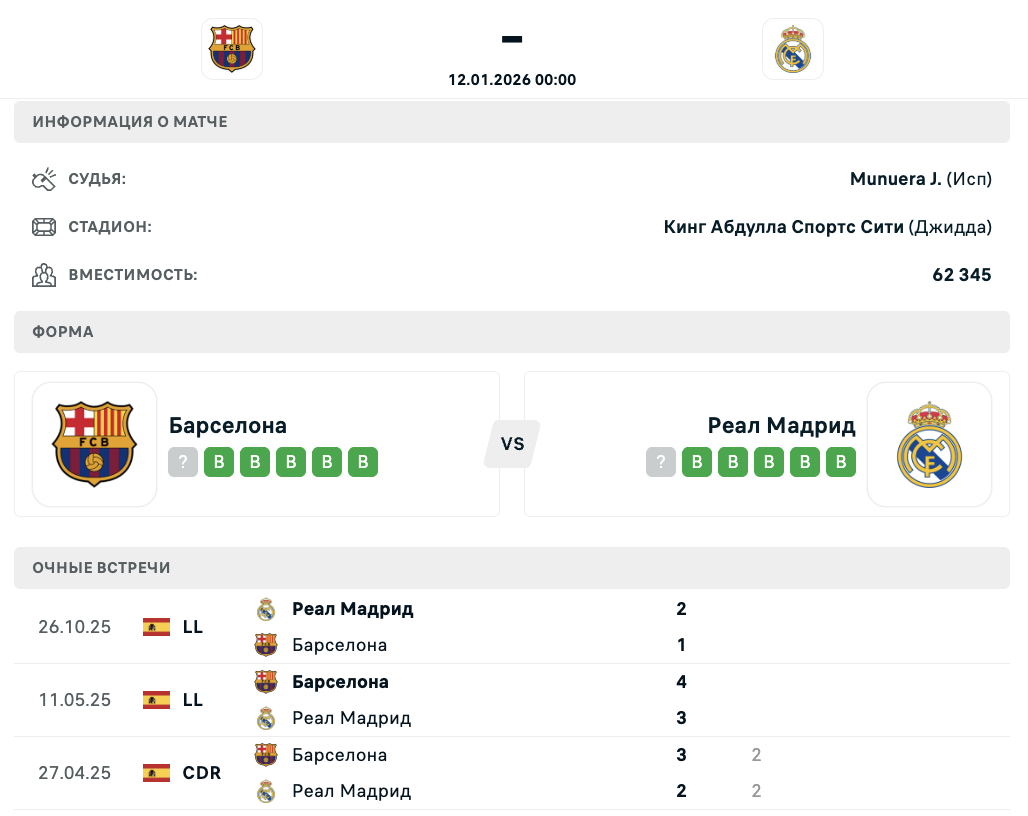This screenshot has height=816, width=1028.
Task: Click Barcelona's grey question mark form badge
Action: [183, 462]
